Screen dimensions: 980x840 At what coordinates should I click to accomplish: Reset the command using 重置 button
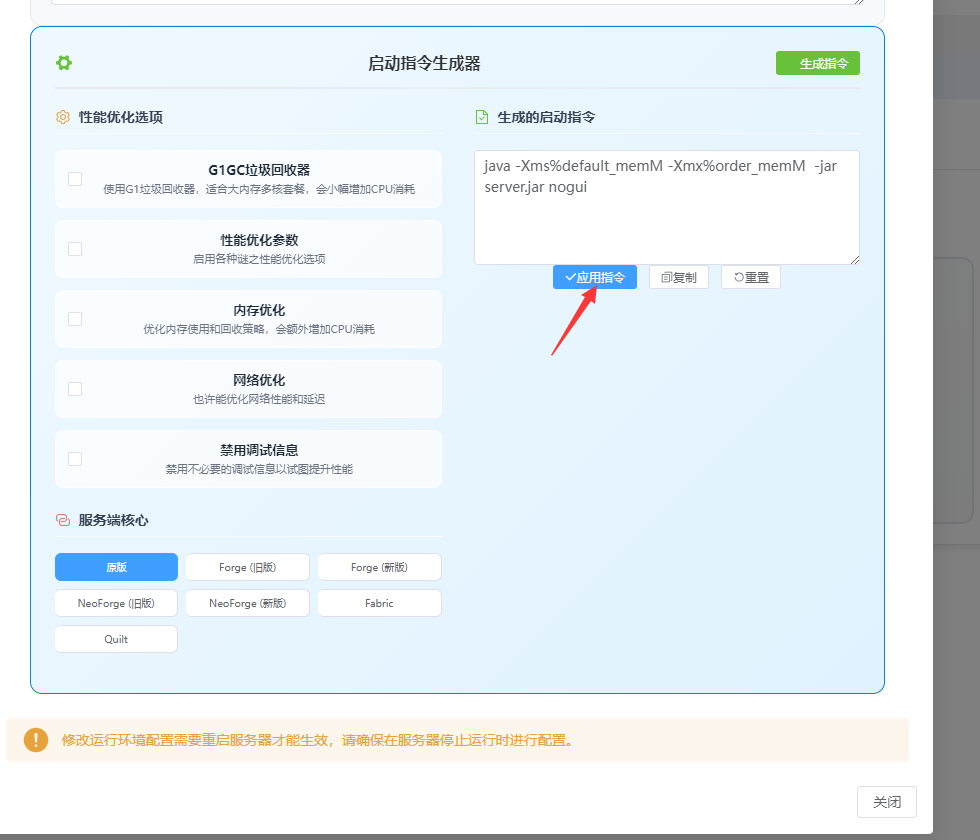point(751,277)
